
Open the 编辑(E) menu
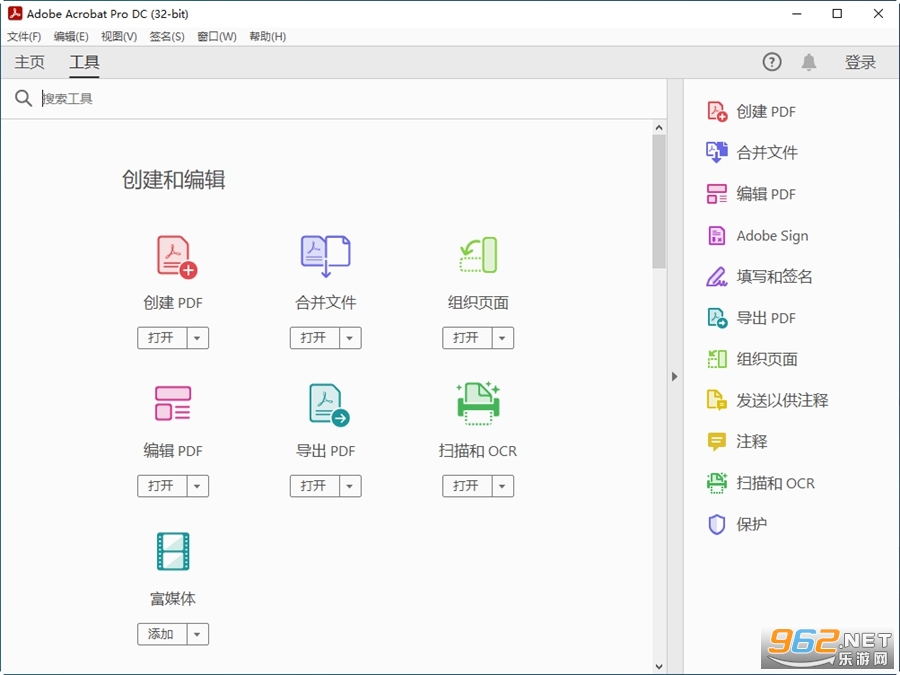click(71, 37)
